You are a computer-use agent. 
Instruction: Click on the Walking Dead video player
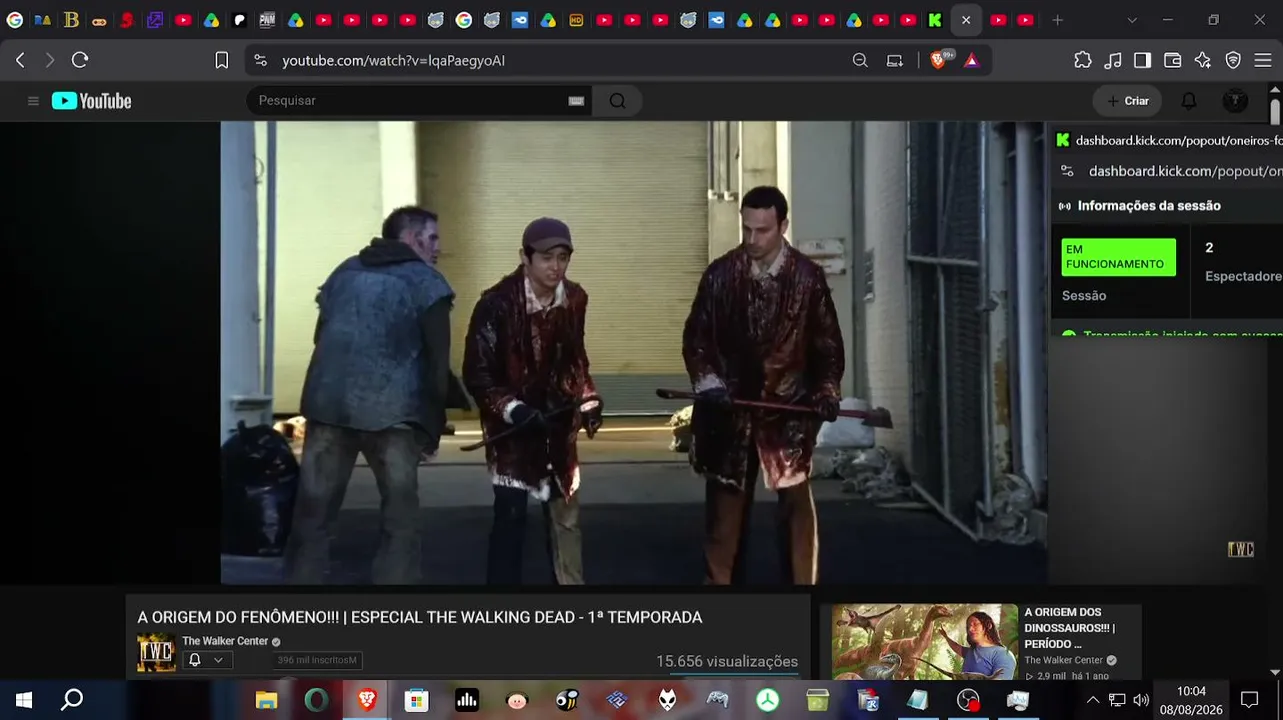pyautogui.click(x=633, y=353)
